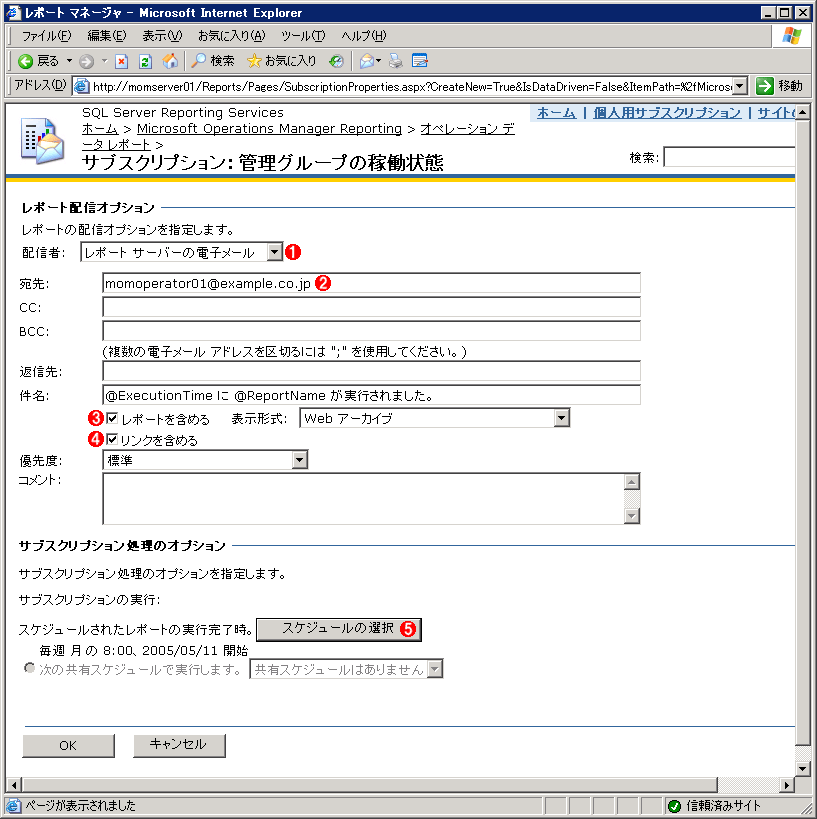Click the green Go (移動) arrow icon
The width and height of the screenshot is (817, 819).
tap(764, 86)
